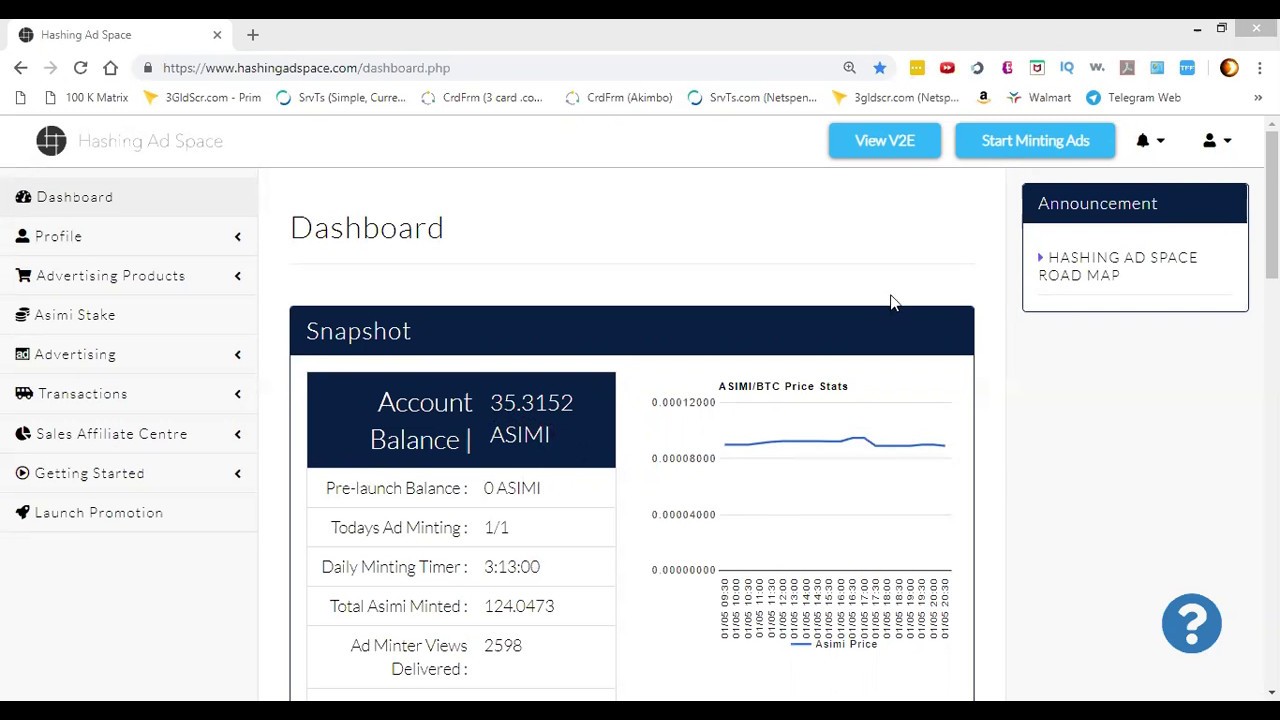Open the Telegram Web bookmark
This screenshot has width=1280, height=720.
coord(1134,98)
